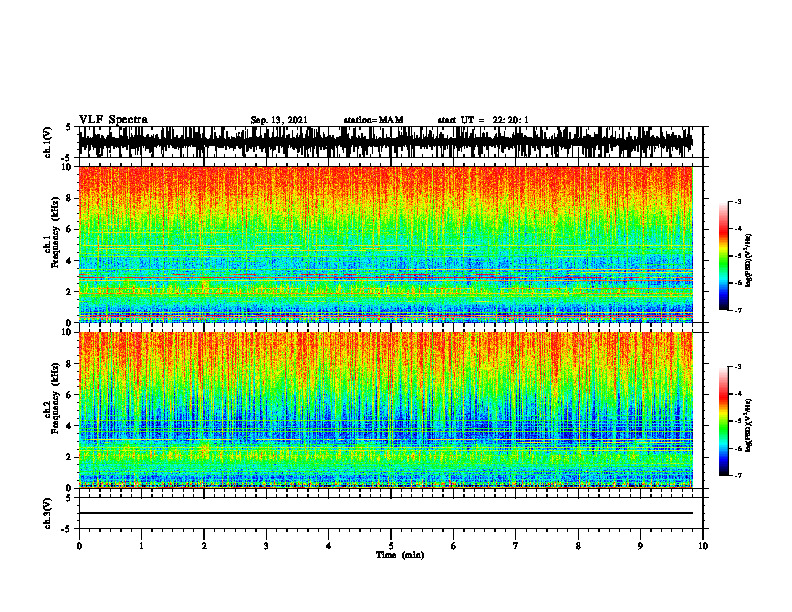Click time axis tick label "5"

[391, 546]
